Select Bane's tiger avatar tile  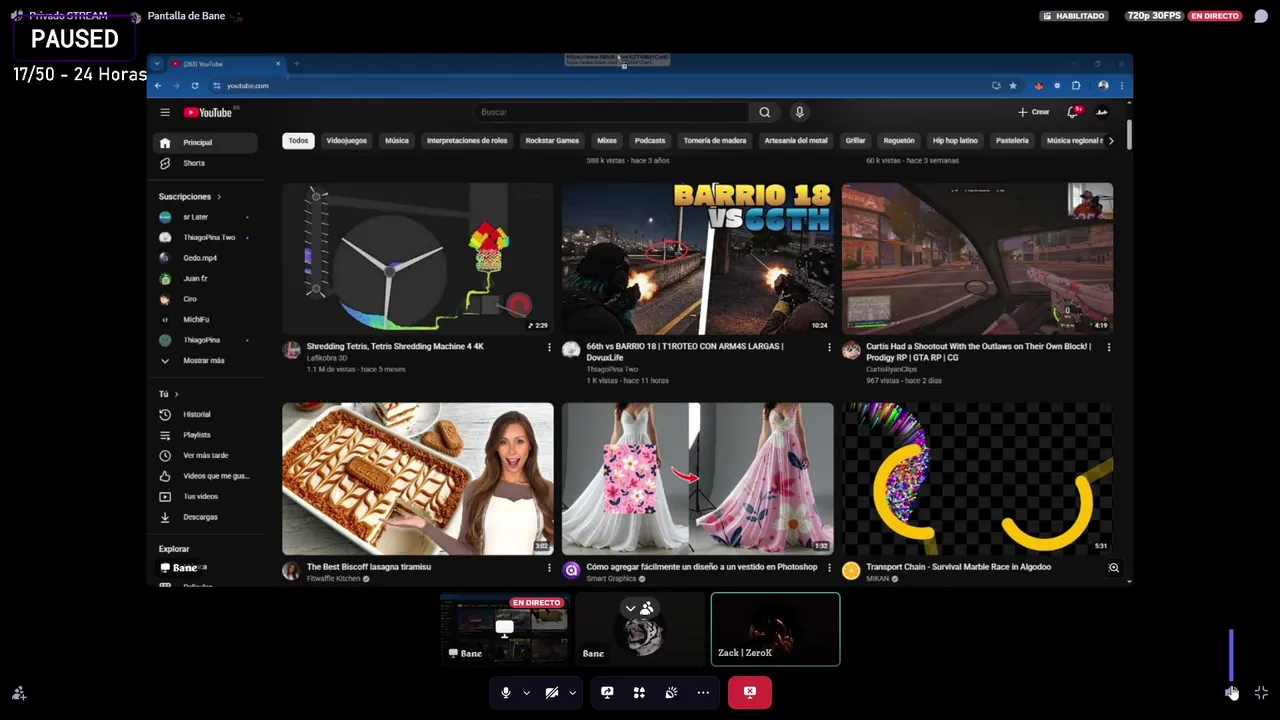pyautogui.click(x=640, y=629)
